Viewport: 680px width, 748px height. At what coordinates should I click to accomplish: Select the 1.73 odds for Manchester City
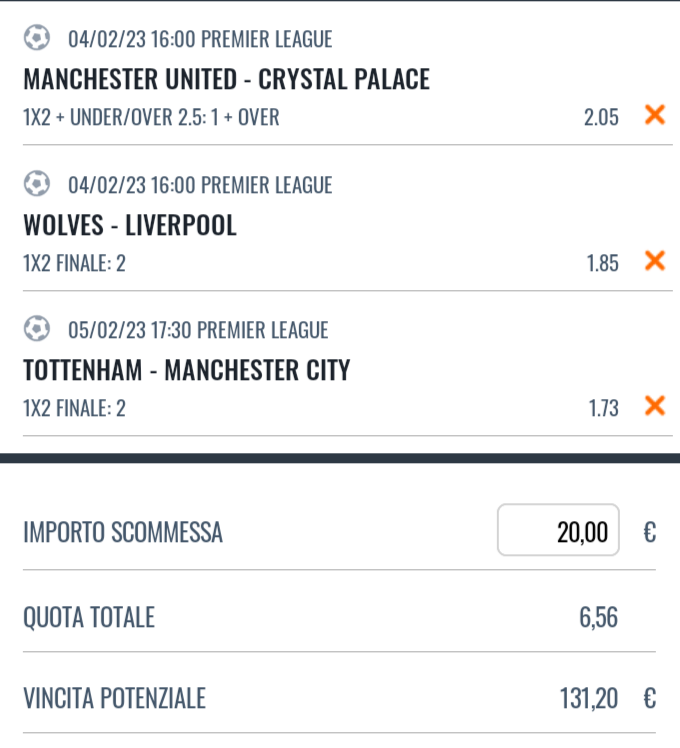pos(602,408)
